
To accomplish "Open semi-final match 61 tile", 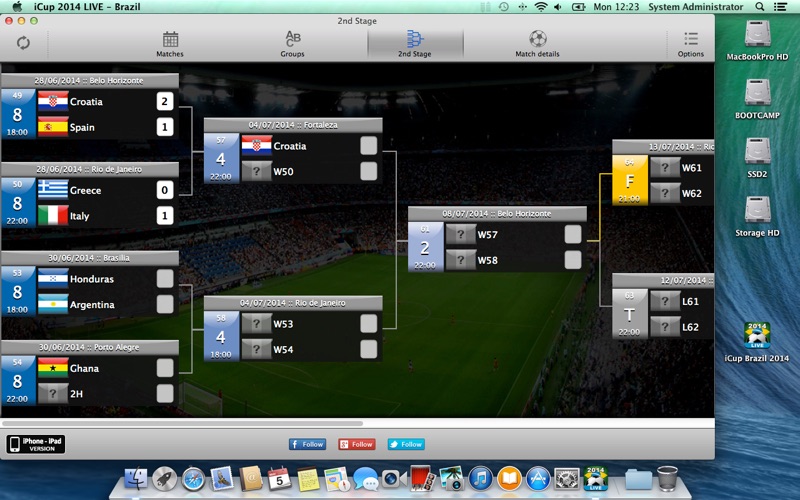I will tap(425, 247).
